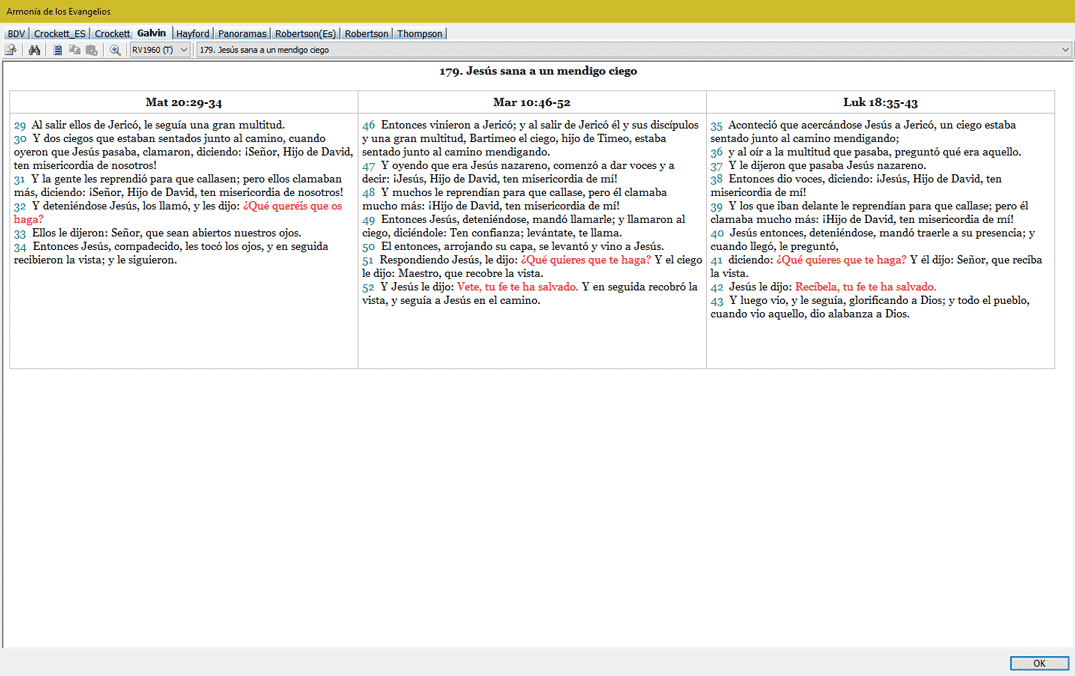Click the 'Mat 20:29-34' column header
The height and width of the screenshot is (676, 1075).
pyautogui.click(x=184, y=102)
